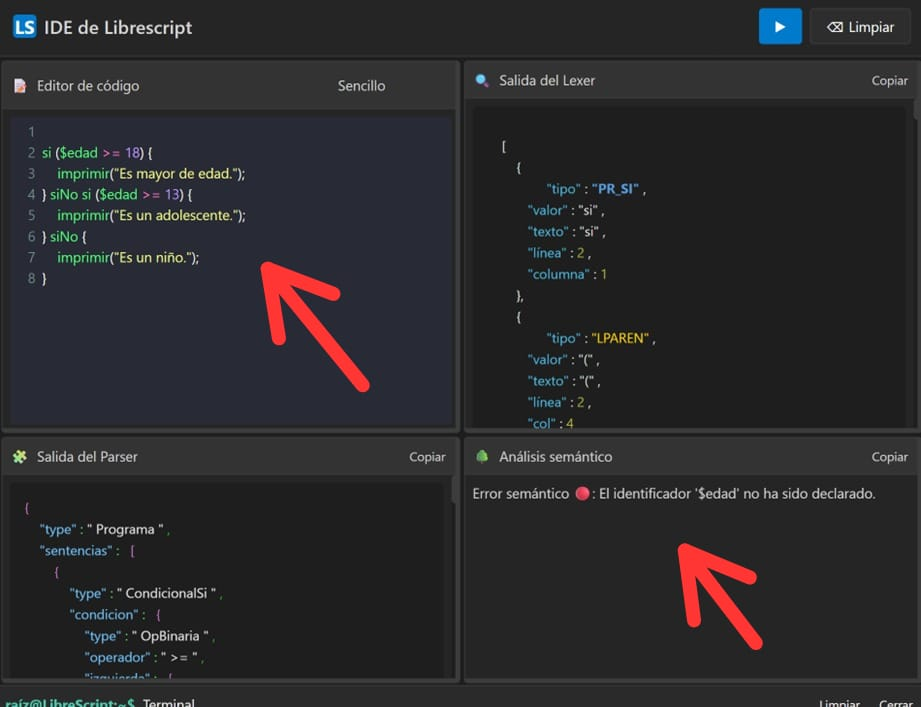This screenshot has height=707, width=921.
Task: Click the line imprimir("Es un niño.")
Action: click(128, 257)
